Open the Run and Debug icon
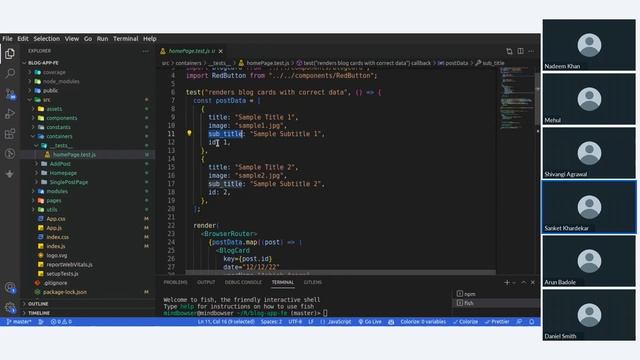This screenshot has height=360, width=640. click(x=10, y=114)
